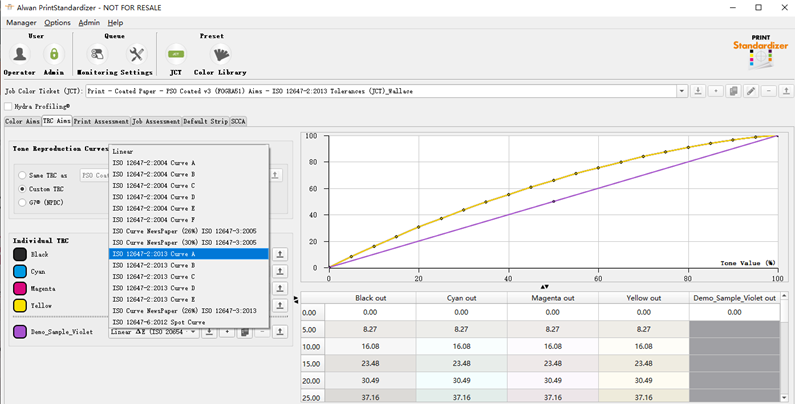Click the Demo_Sample_Violet color swatch
This screenshot has width=795, height=404.
click(20, 332)
